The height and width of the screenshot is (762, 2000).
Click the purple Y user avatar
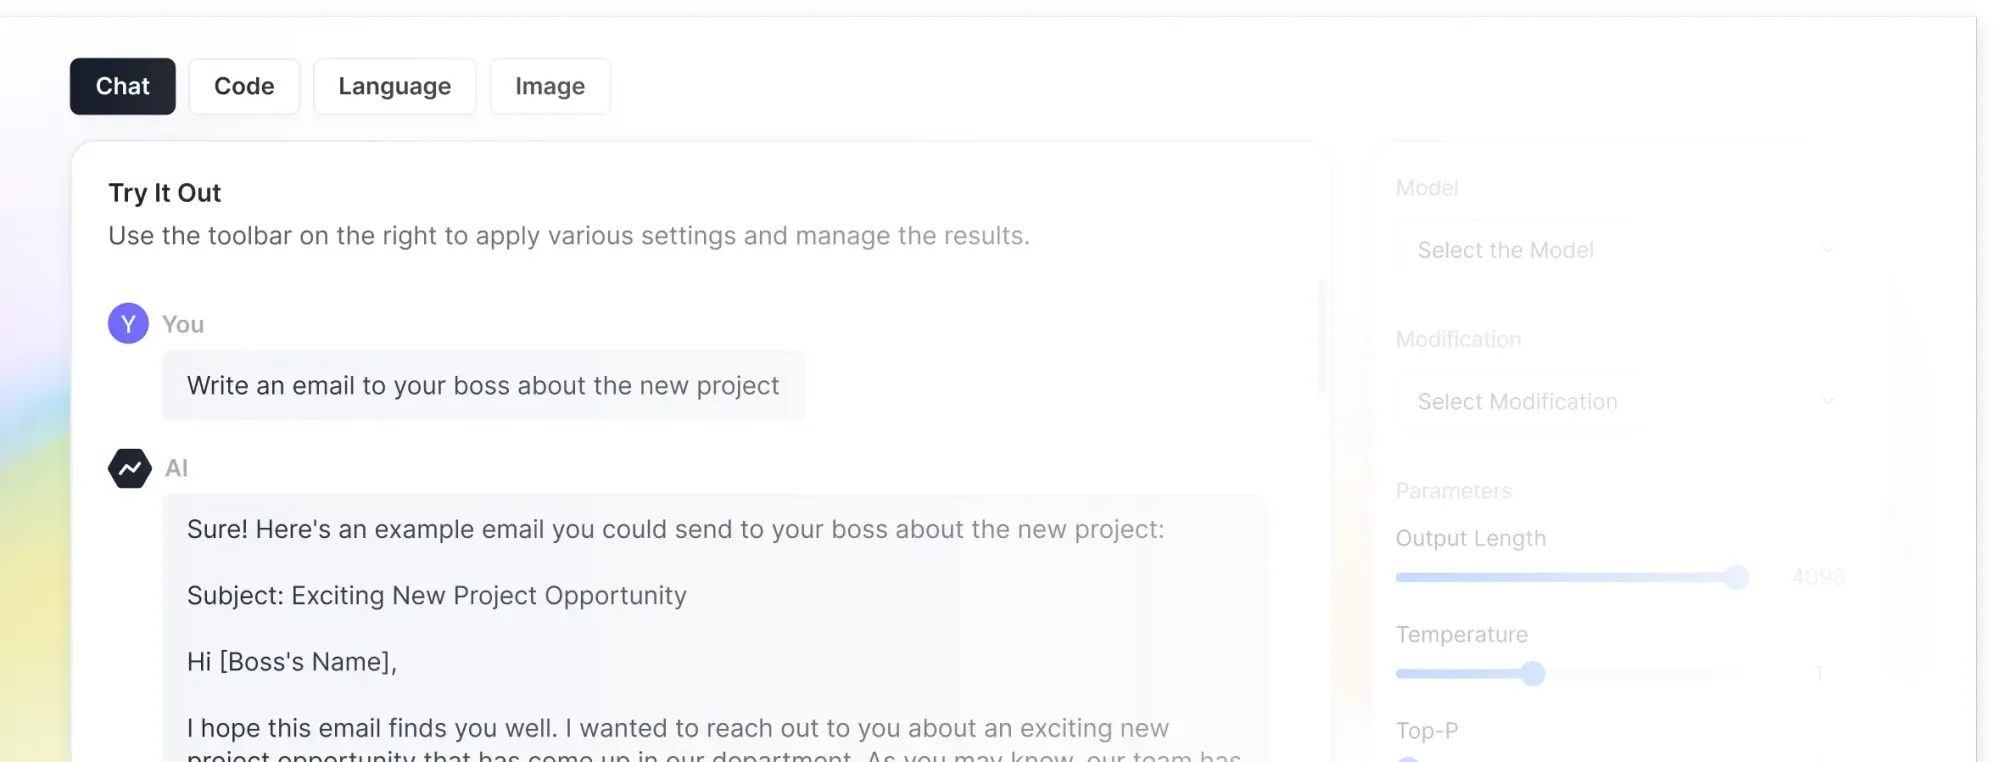click(x=128, y=324)
